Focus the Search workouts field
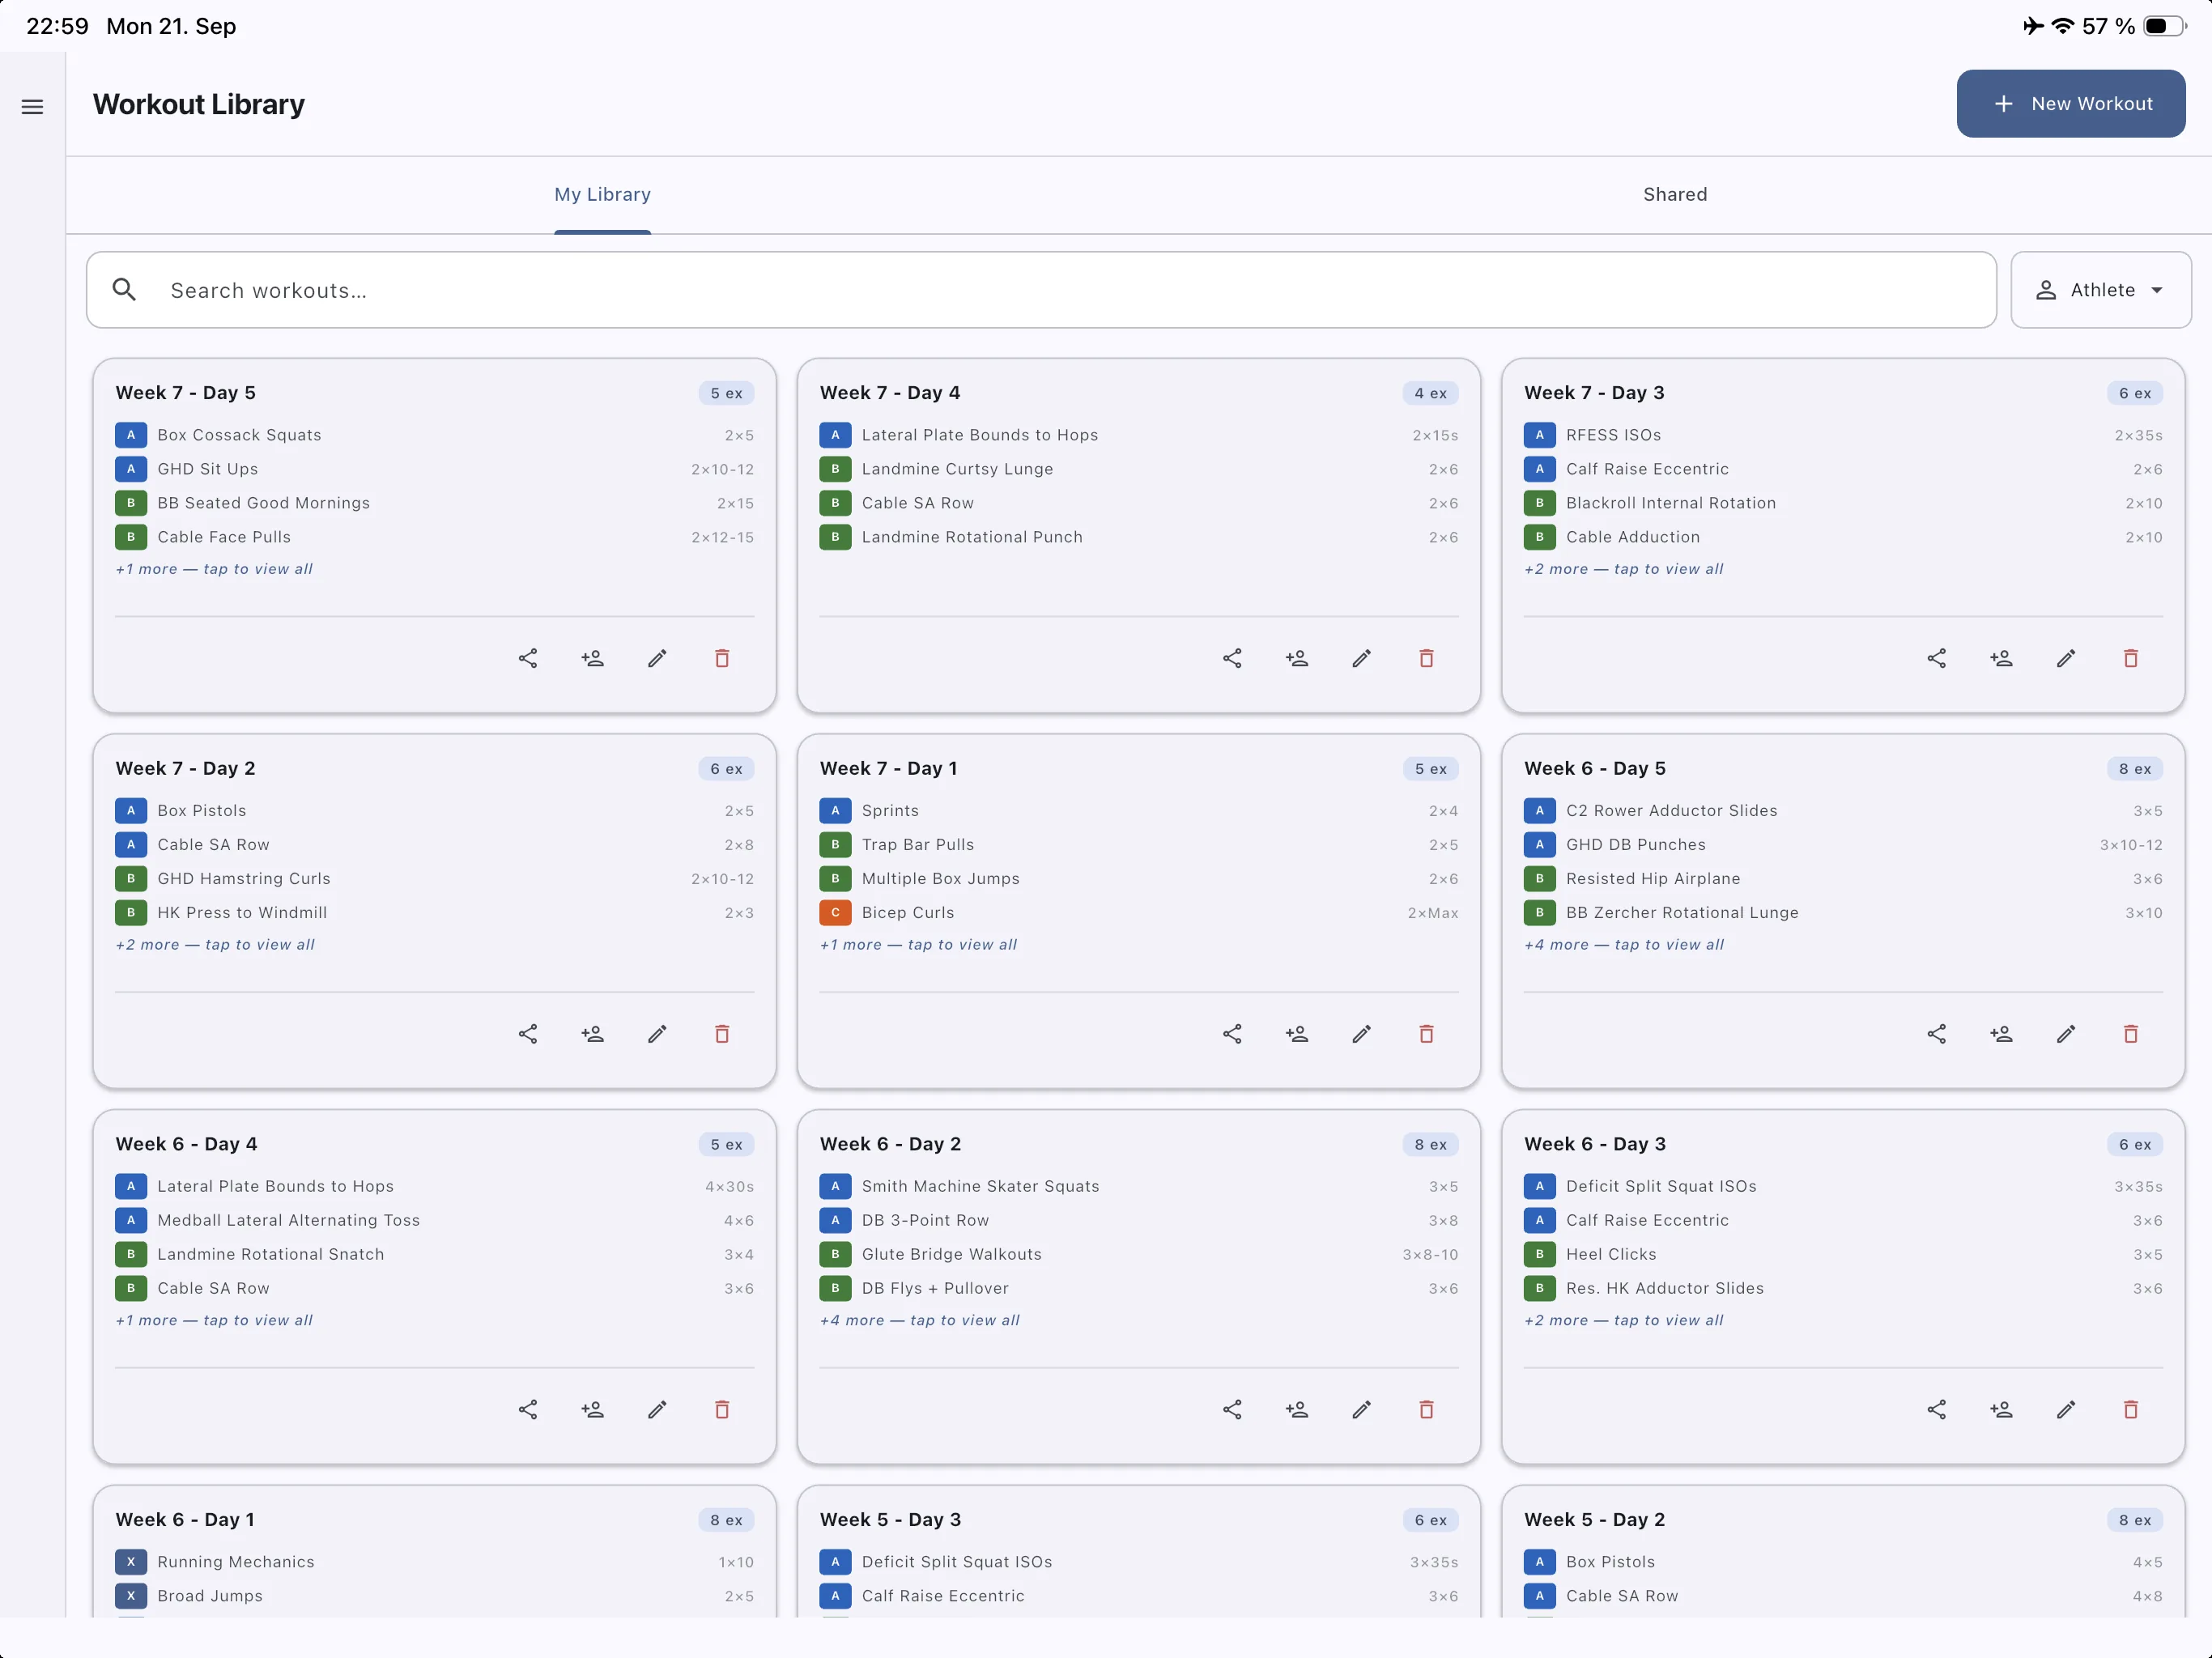This screenshot has width=2212, height=1658. (1041, 290)
